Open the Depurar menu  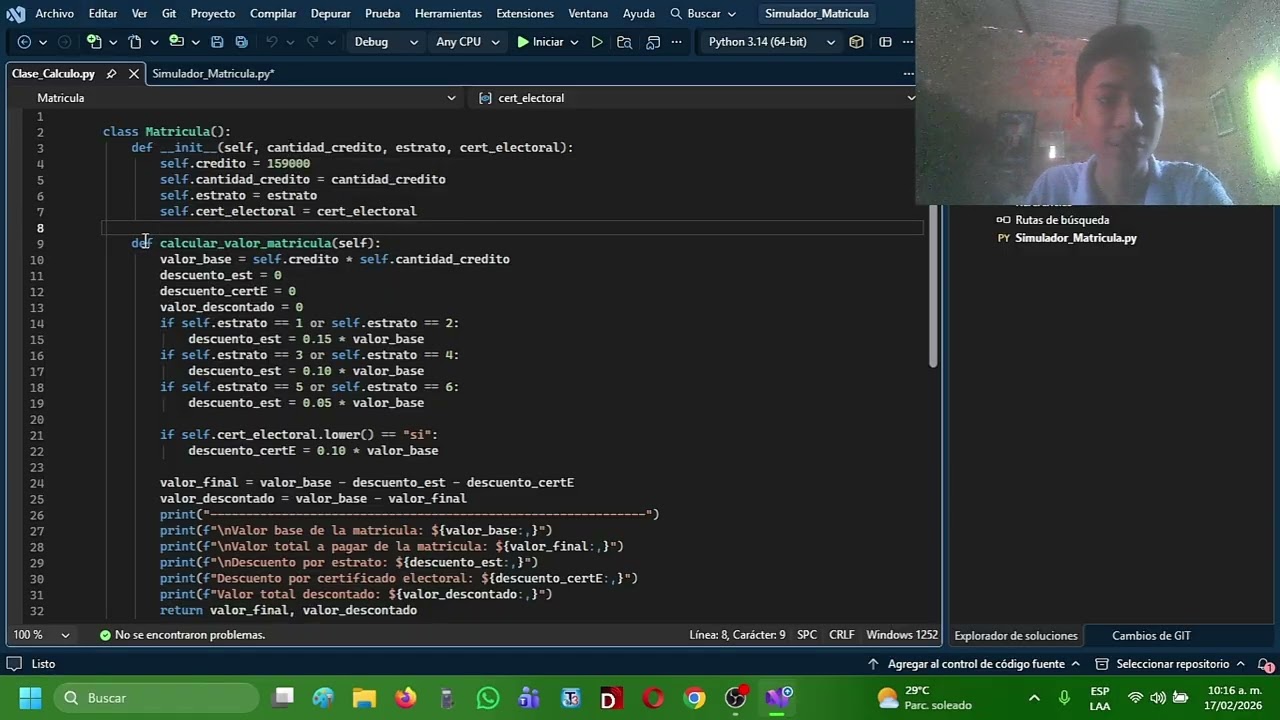(x=330, y=13)
